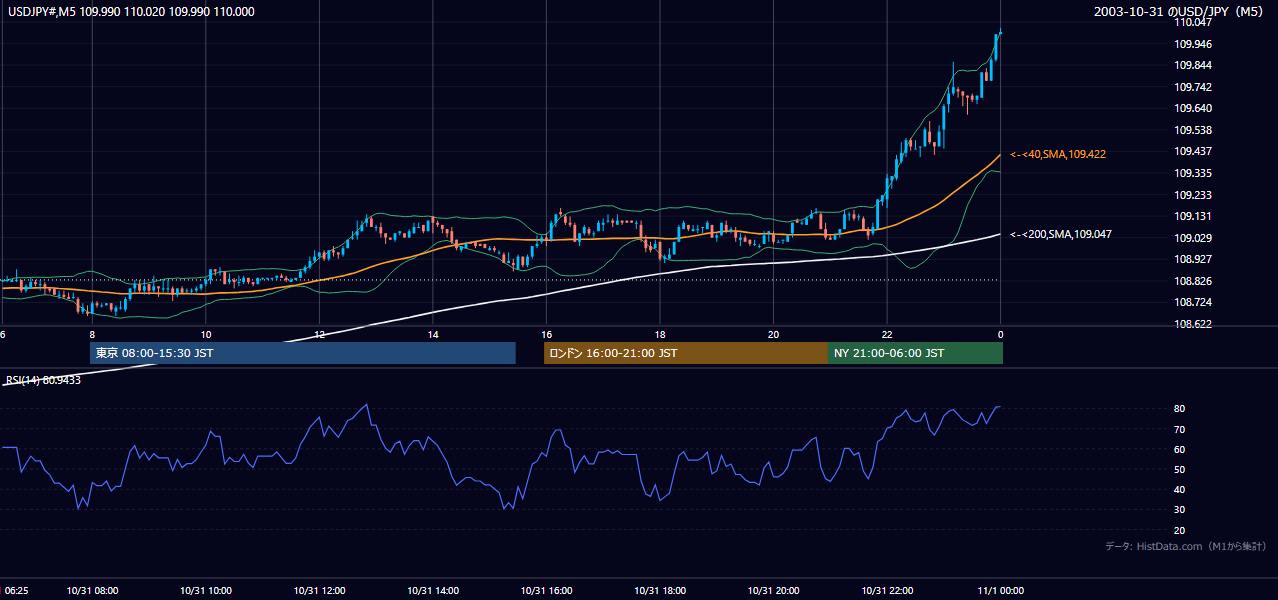Click price axis value 109.844

(1194, 65)
